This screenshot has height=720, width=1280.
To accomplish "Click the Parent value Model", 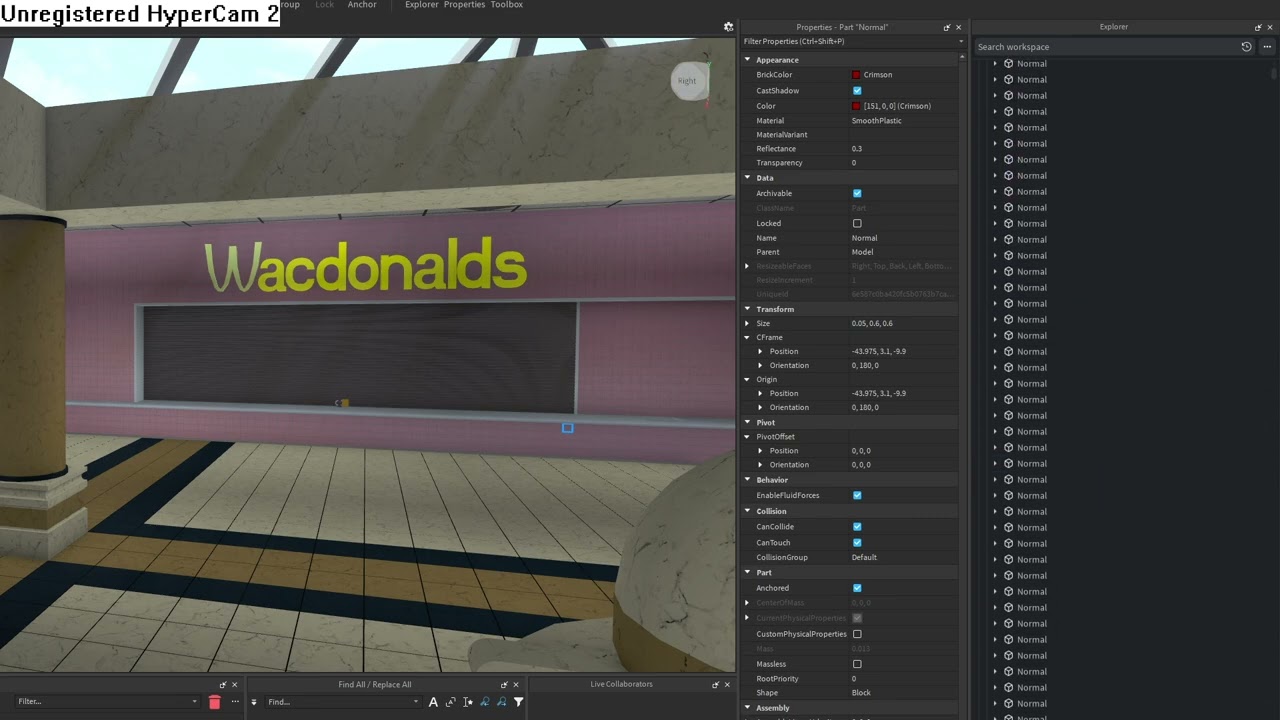I will coord(863,253).
